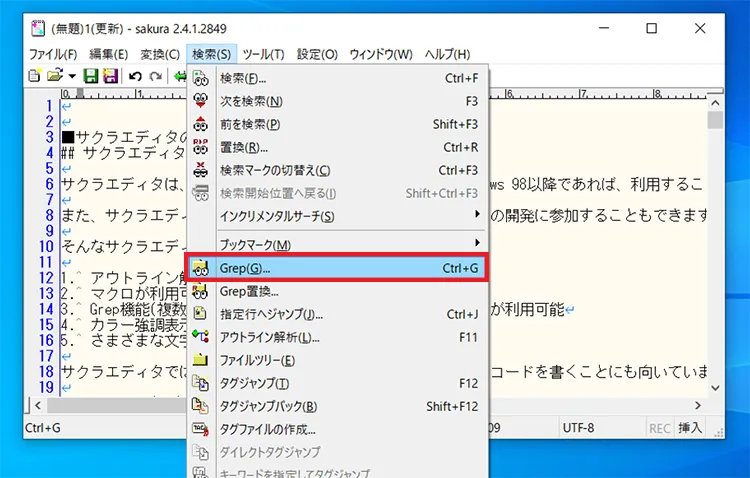The height and width of the screenshot is (478, 750).
Task: Open the 変換(C) menu
Action: click(x=160, y=54)
